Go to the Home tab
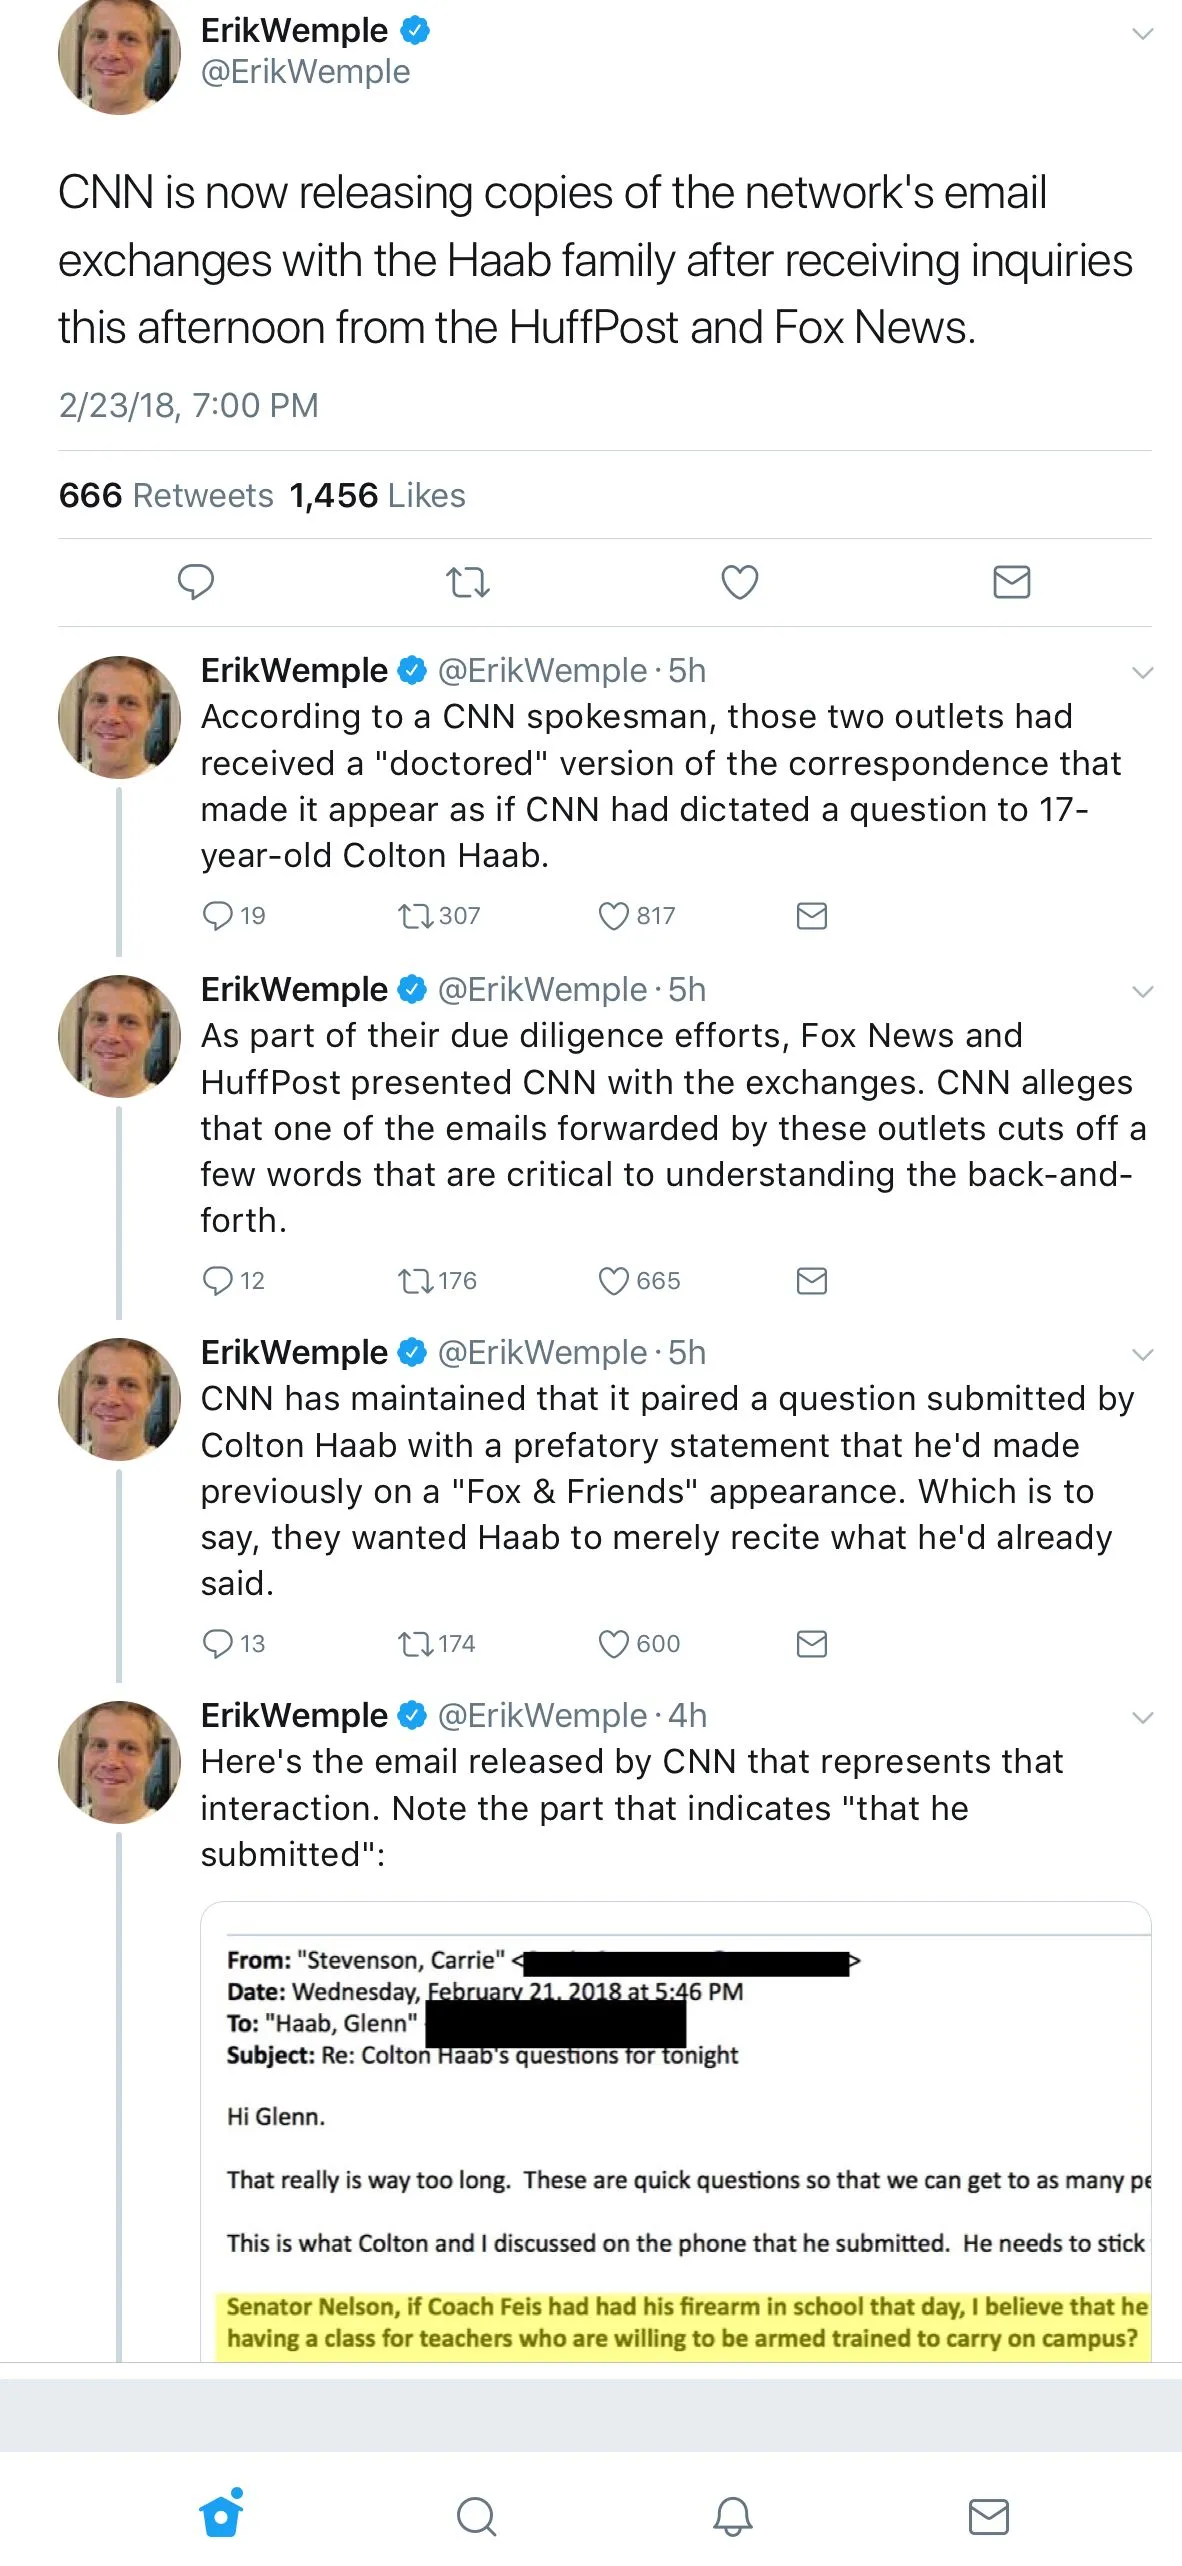This screenshot has height=2566, width=1182. [x=222, y=2515]
